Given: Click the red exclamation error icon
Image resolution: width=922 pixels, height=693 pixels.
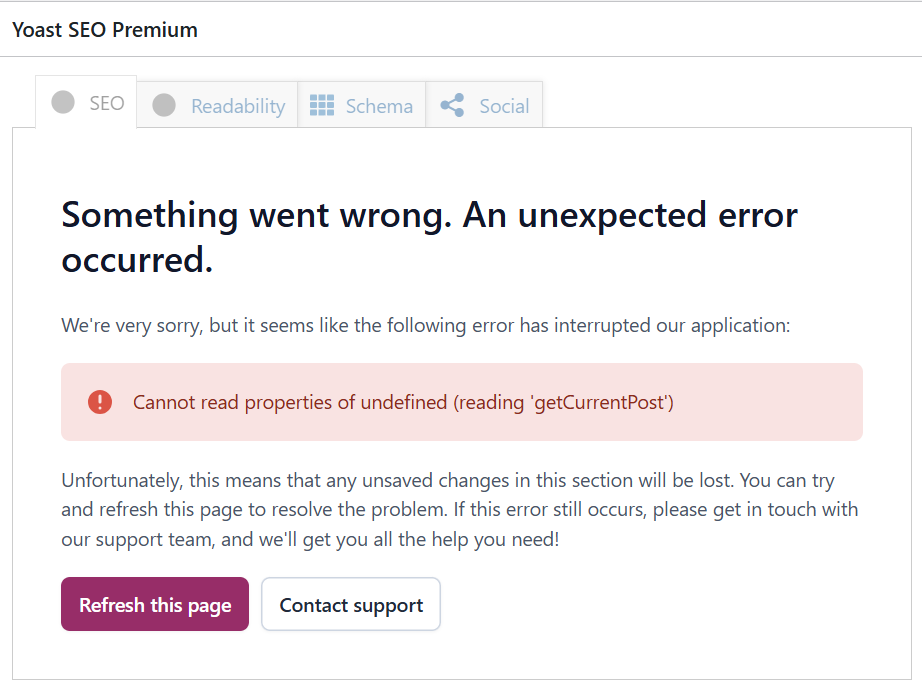Looking at the screenshot, I should [x=100, y=402].
